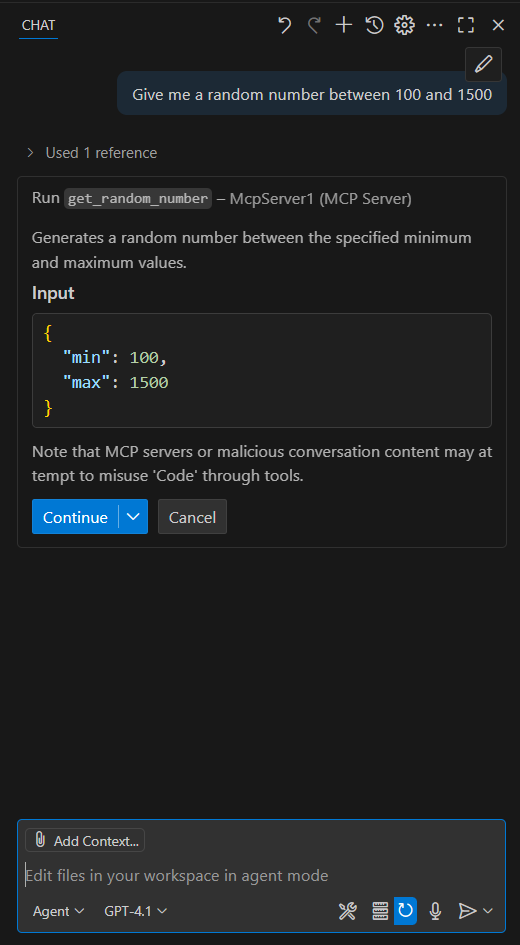The width and height of the screenshot is (520, 945).
Task: Undo the last chat request
Action: [284, 25]
